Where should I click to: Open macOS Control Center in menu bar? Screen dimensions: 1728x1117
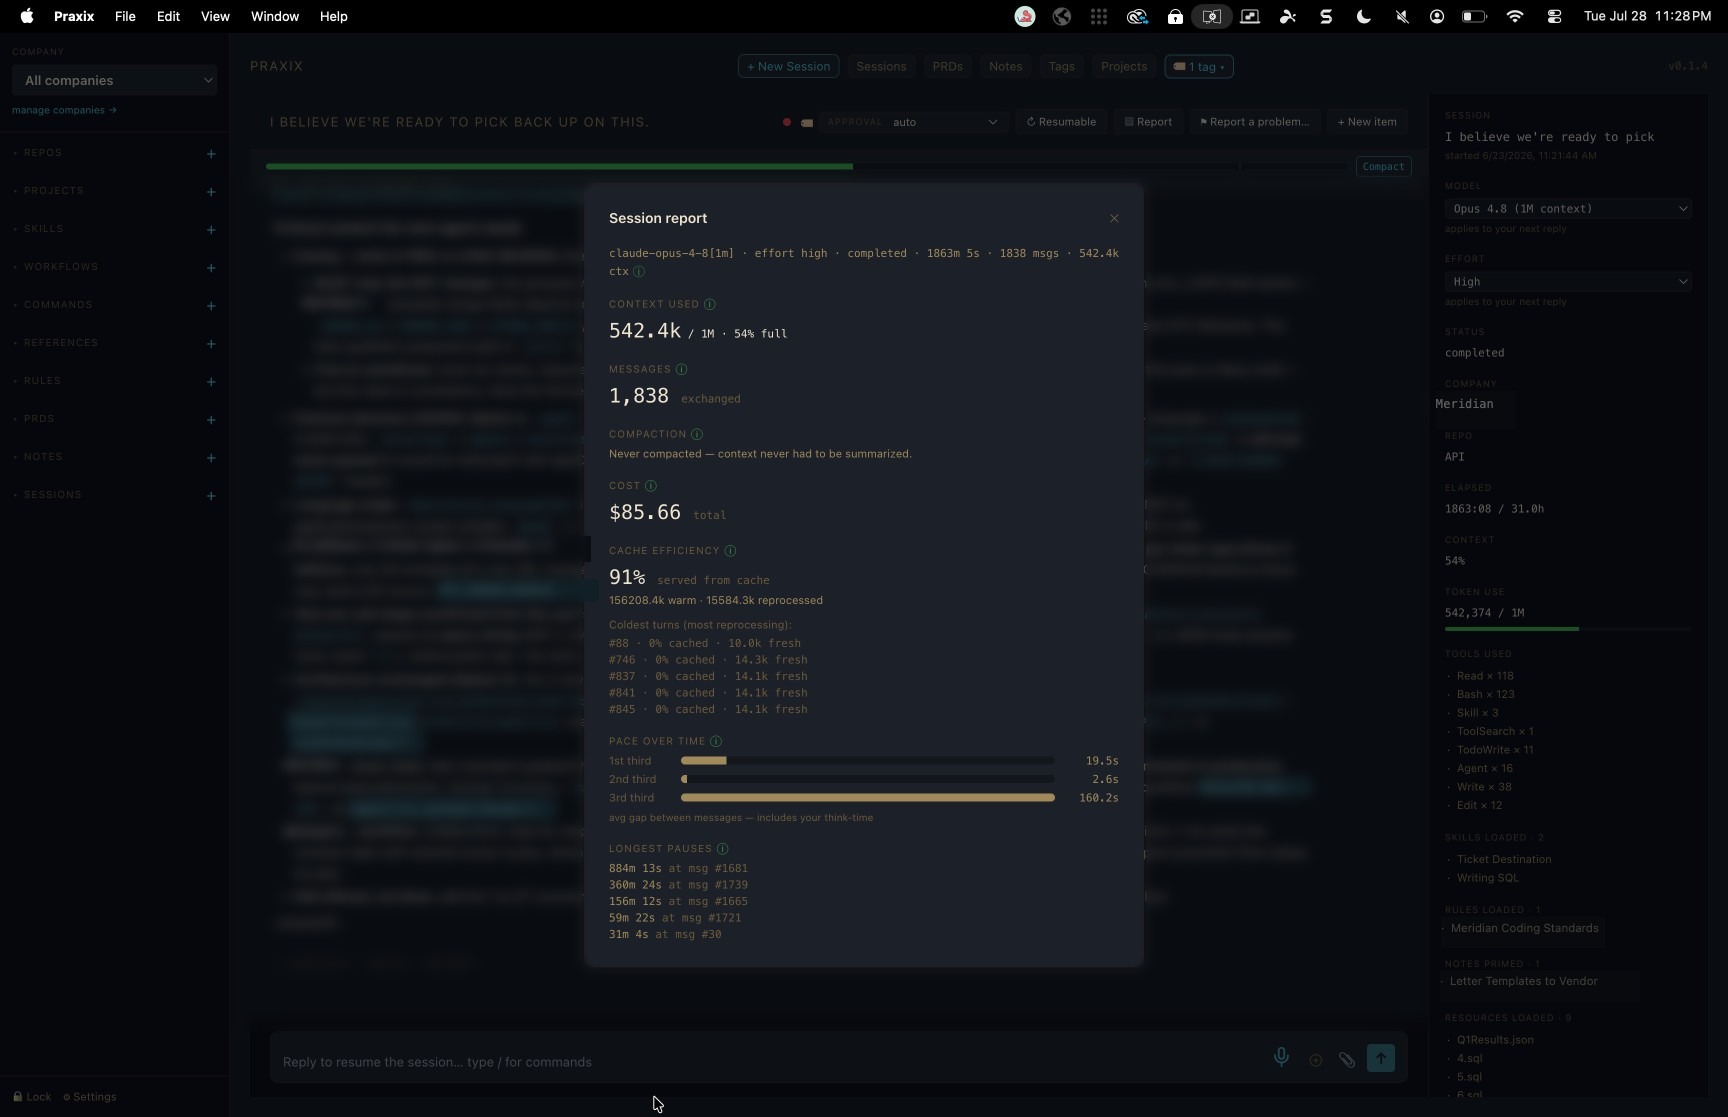[x=1554, y=16]
